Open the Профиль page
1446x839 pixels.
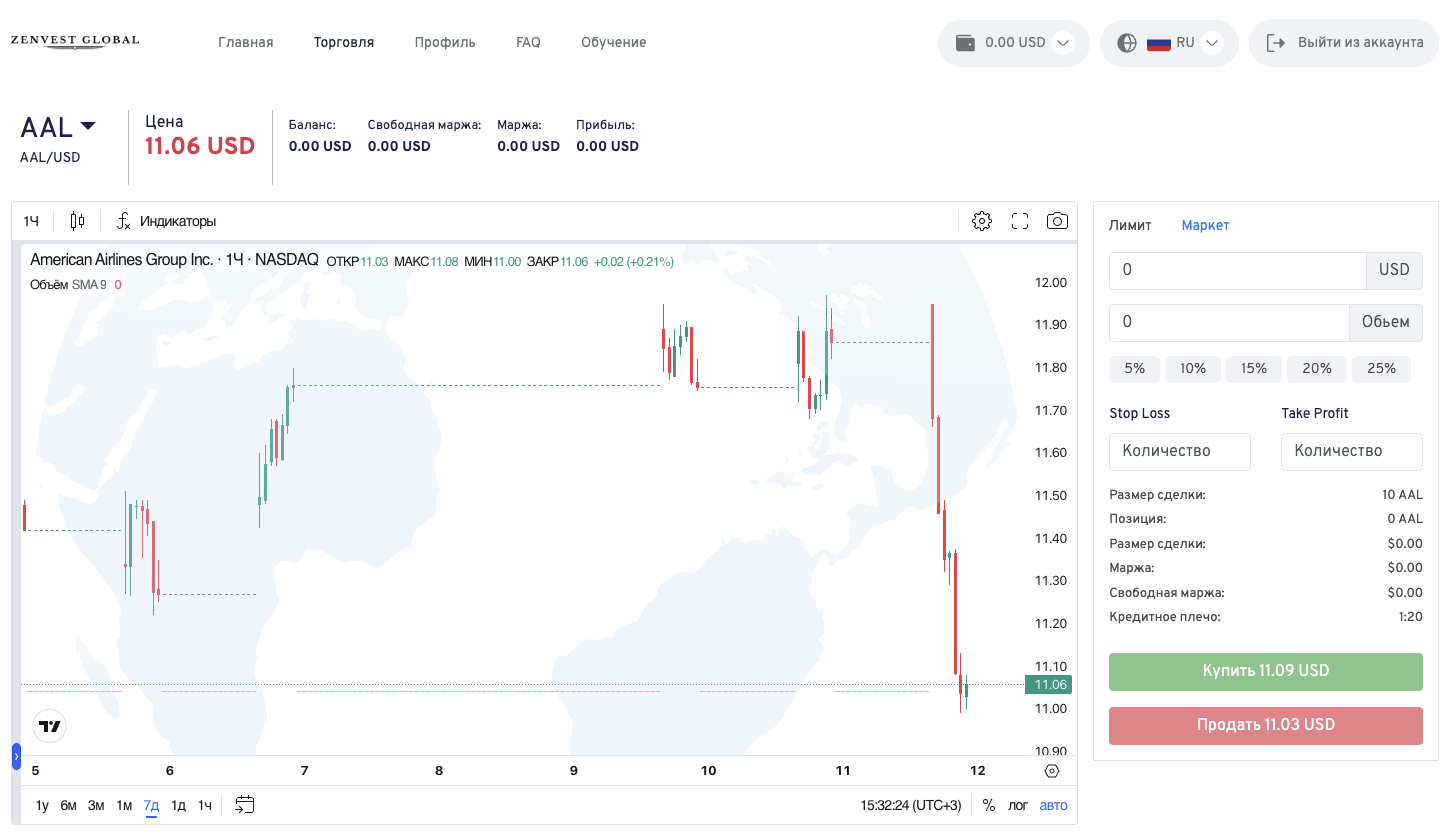click(x=445, y=43)
